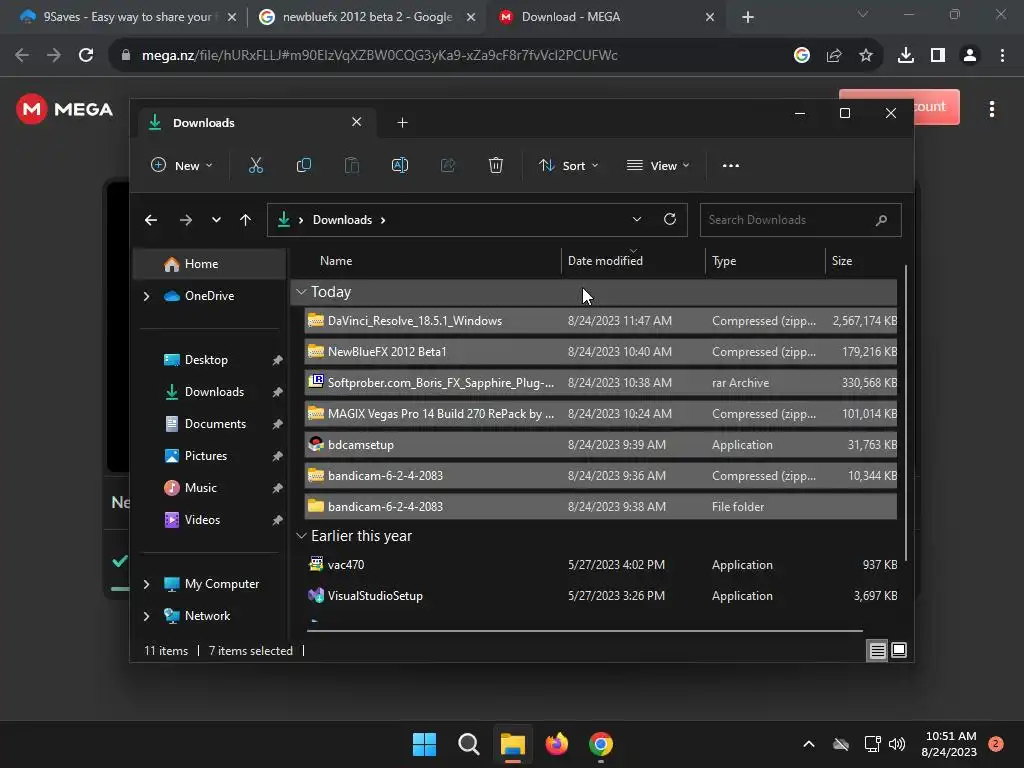Open taskbar Search

click(x=468, y=744)
